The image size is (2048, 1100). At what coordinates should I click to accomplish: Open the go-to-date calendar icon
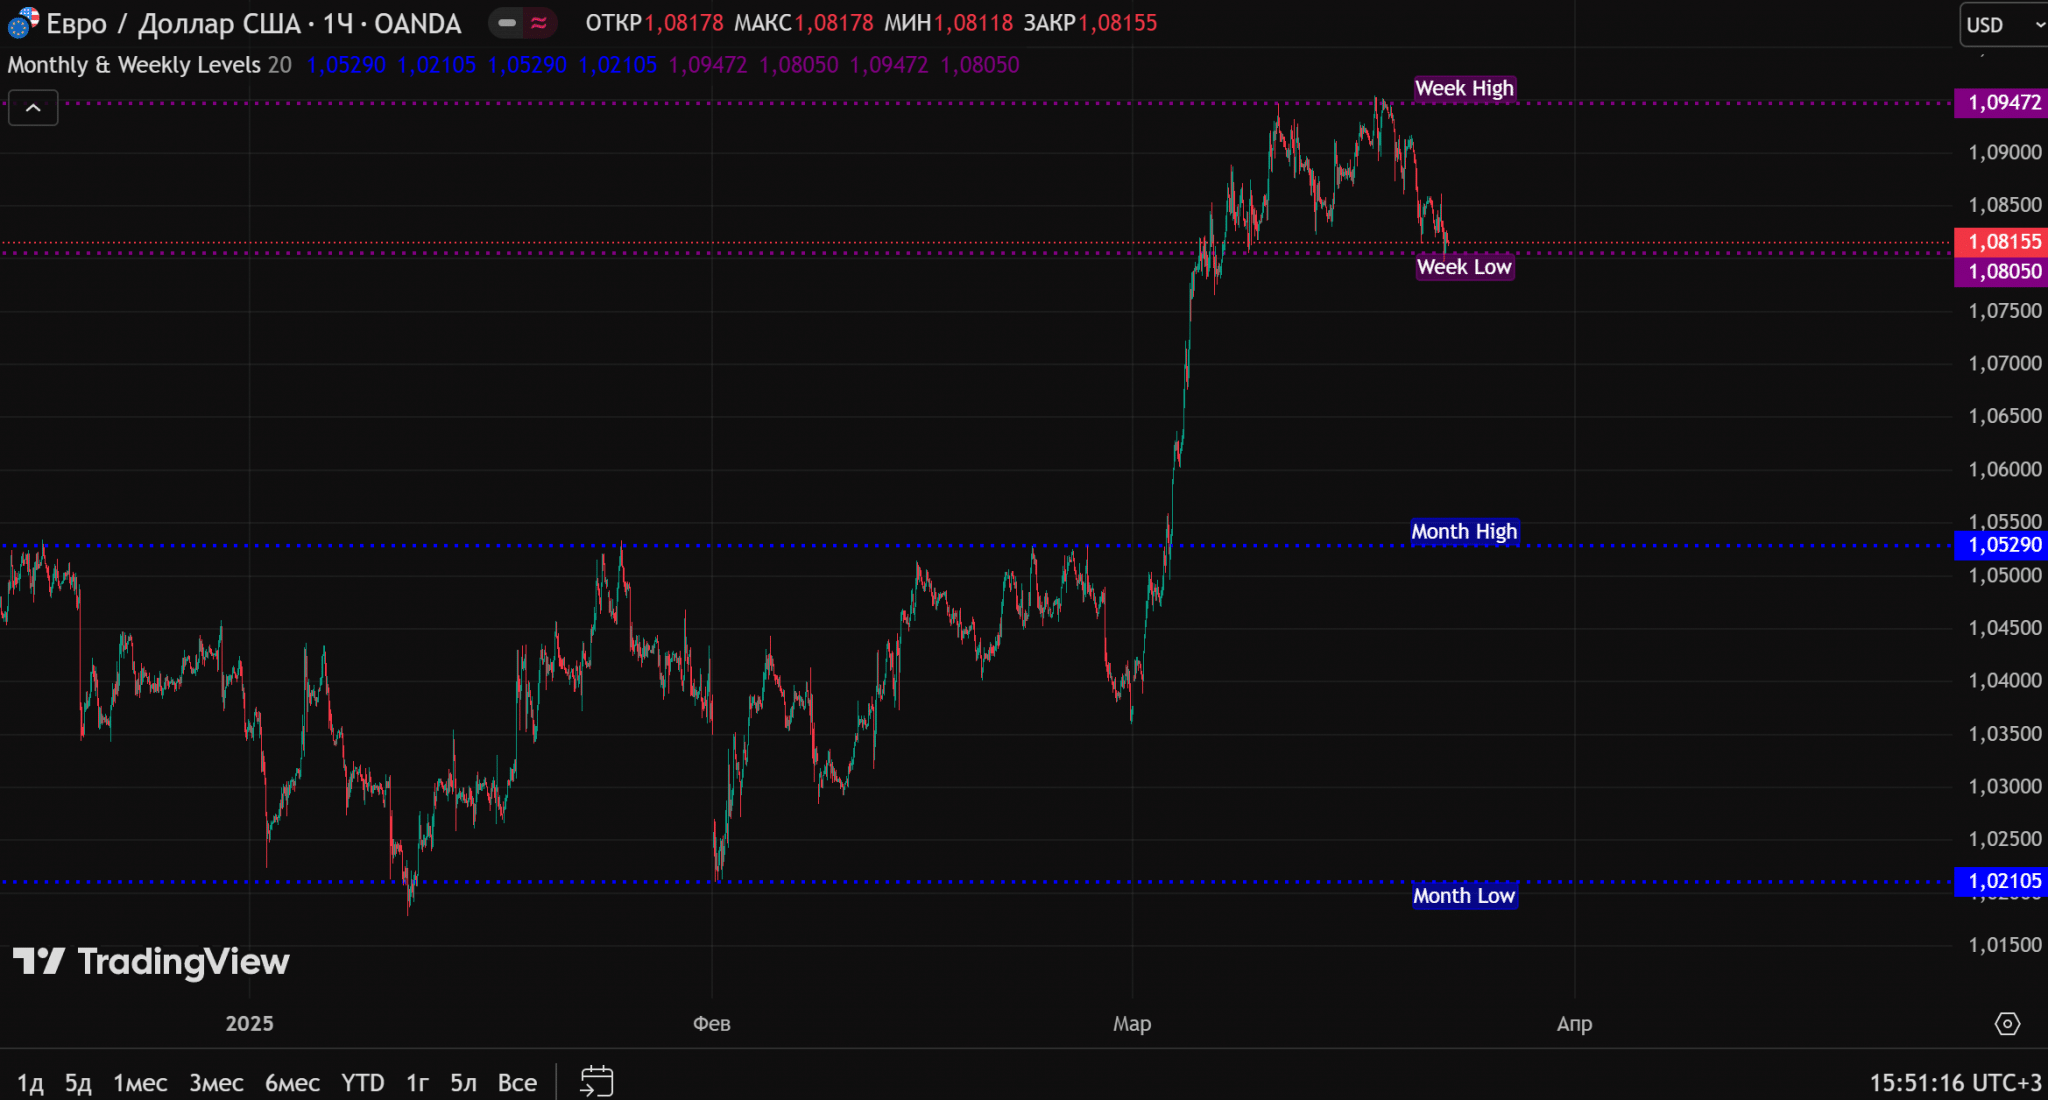597,1081
